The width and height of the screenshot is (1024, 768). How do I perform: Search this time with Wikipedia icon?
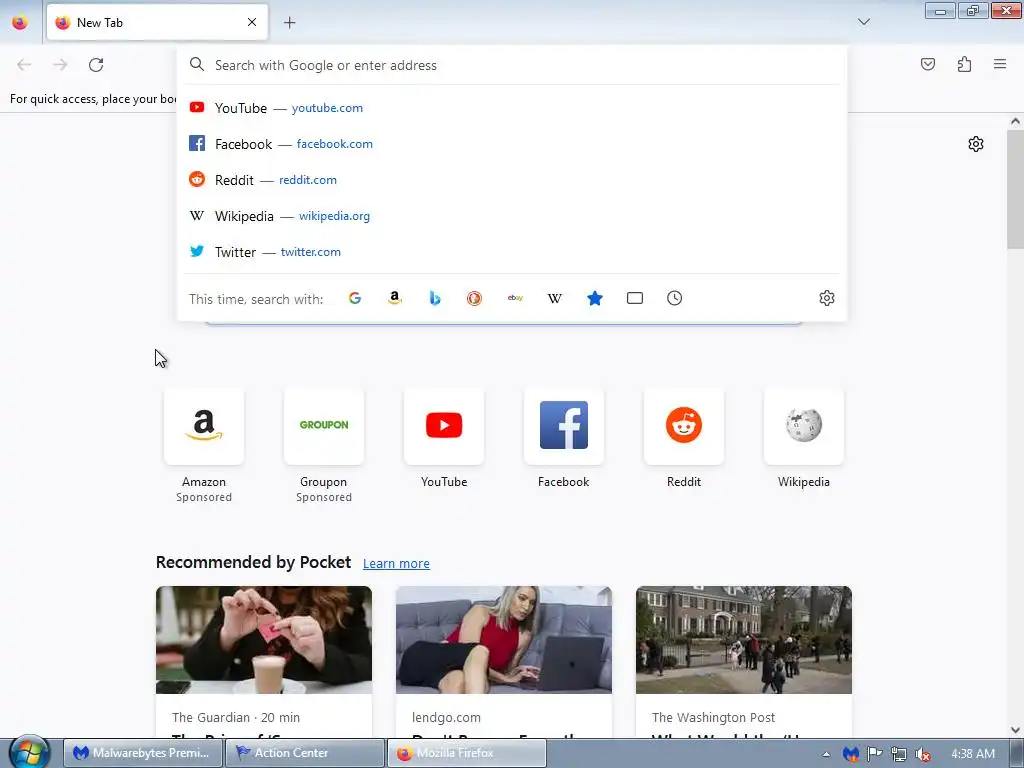(x=554, y=298)
